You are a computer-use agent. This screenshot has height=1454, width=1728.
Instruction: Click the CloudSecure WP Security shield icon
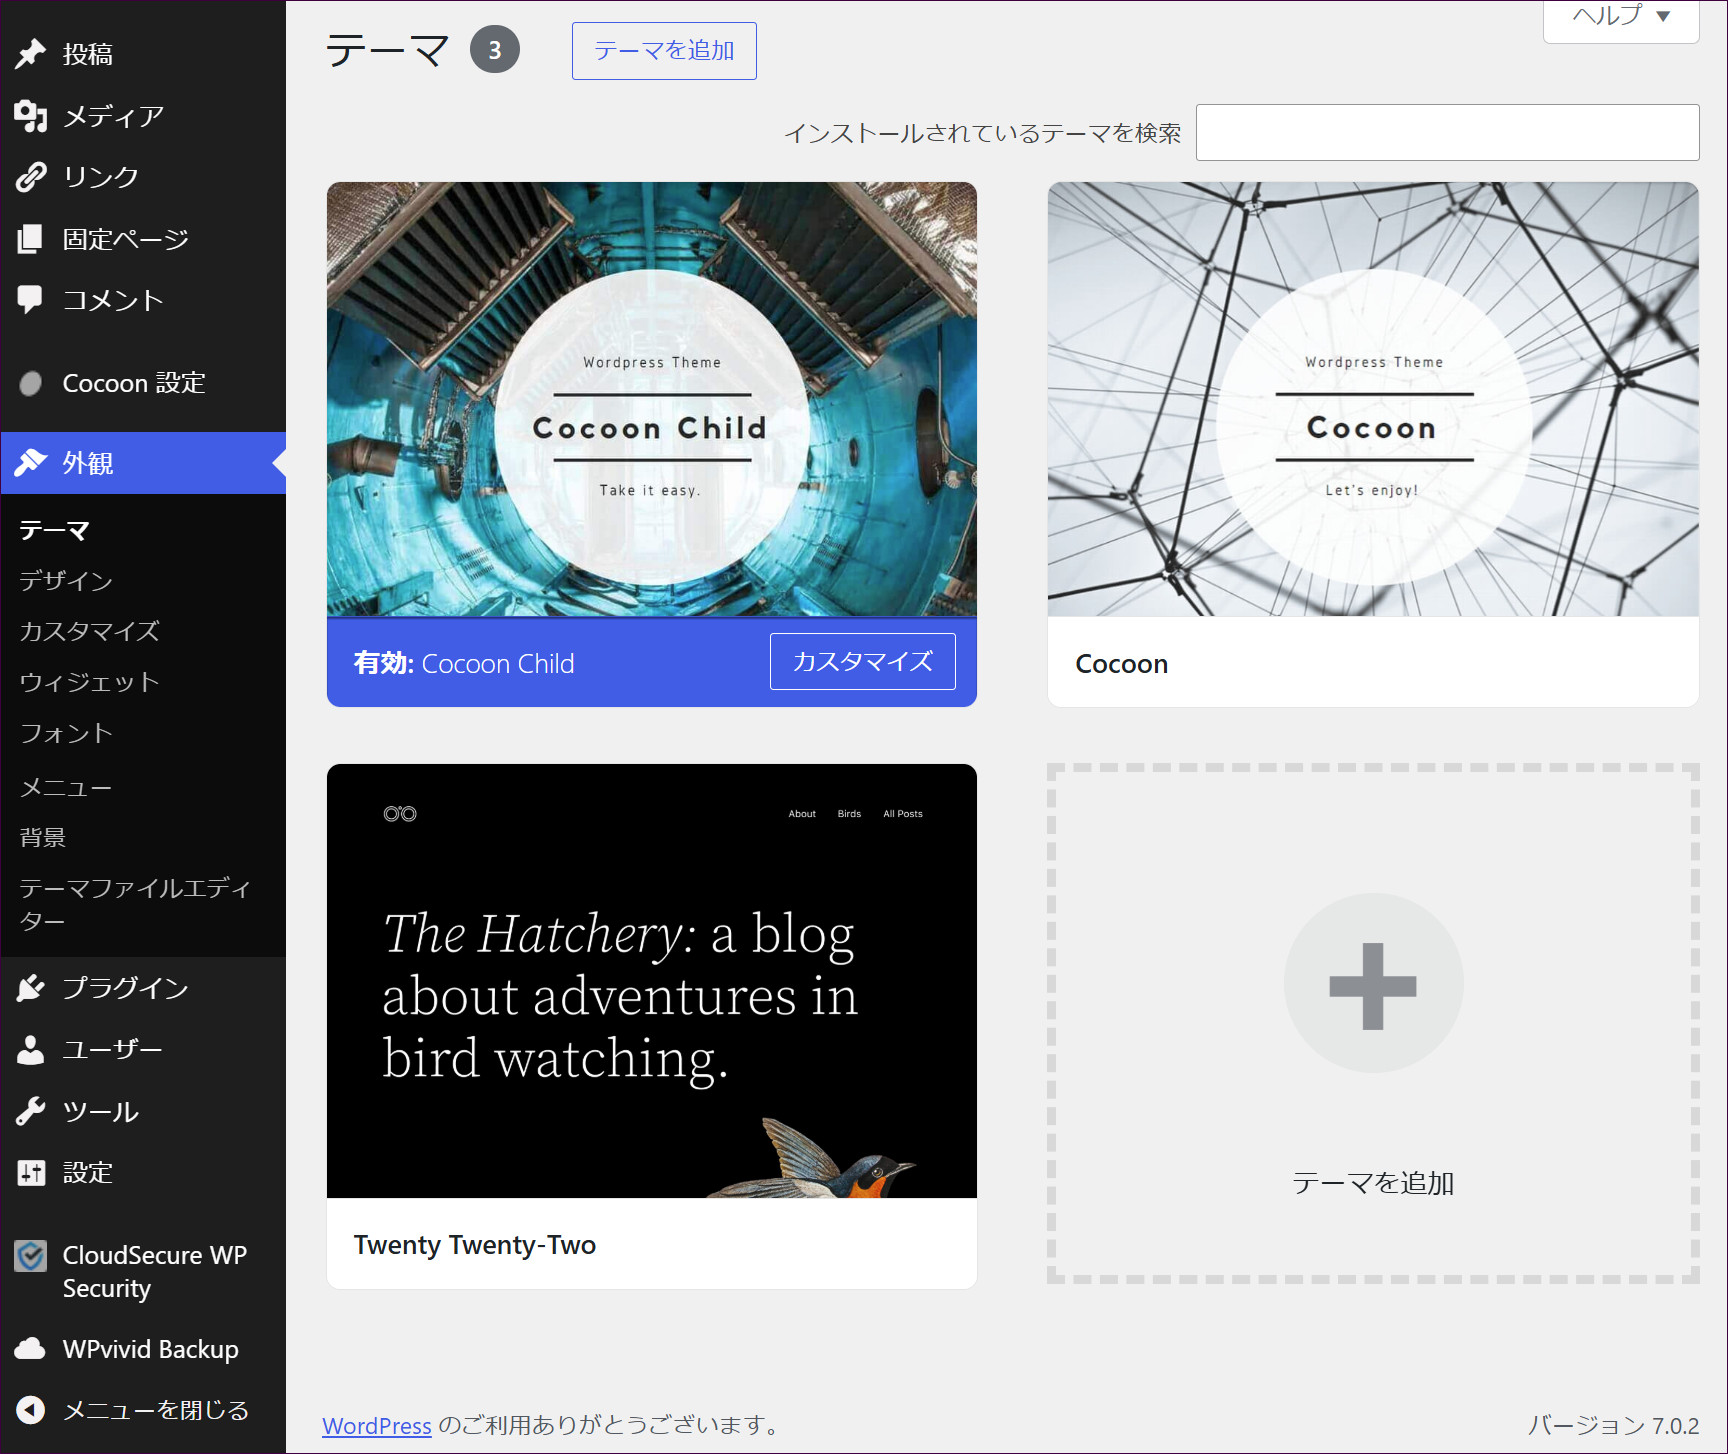[31, 1256]
